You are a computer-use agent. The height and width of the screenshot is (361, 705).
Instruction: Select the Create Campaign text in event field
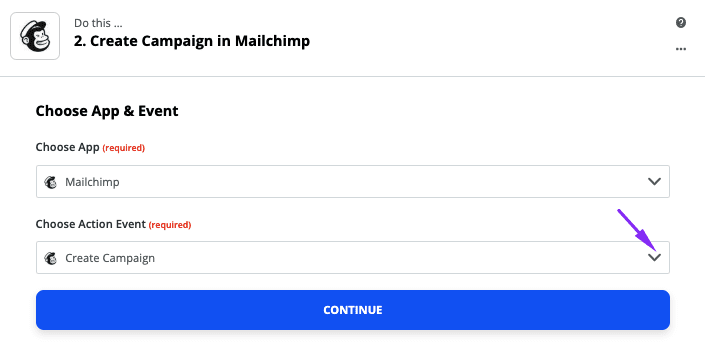110,258
